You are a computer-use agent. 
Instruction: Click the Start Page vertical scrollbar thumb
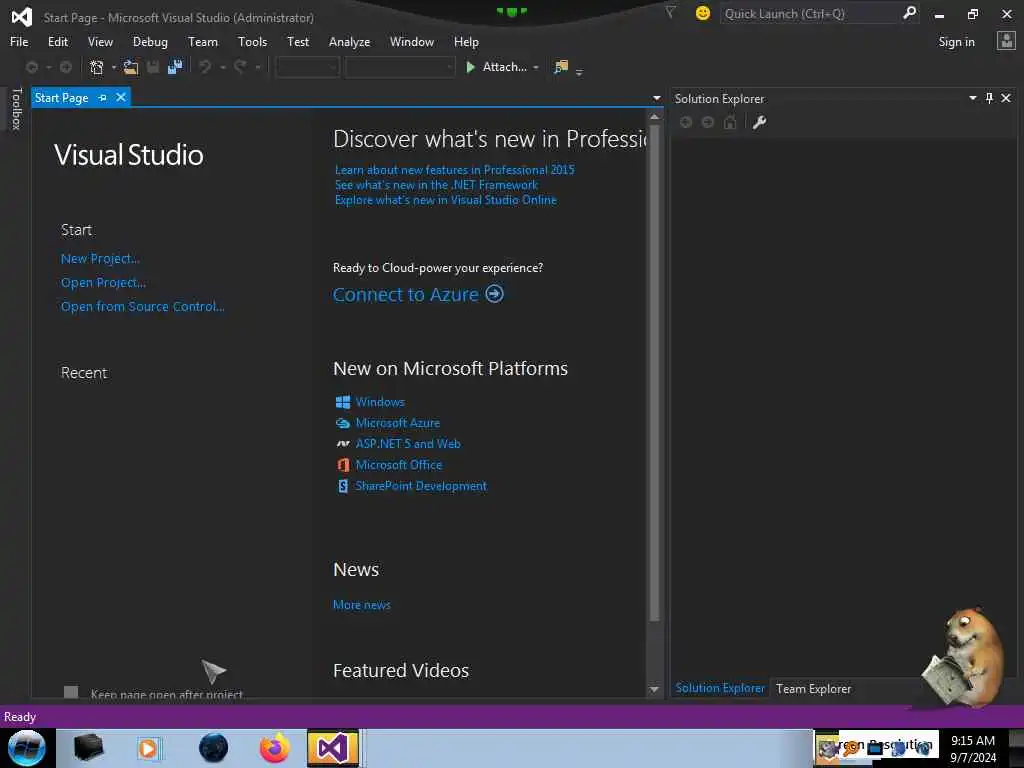654,372
